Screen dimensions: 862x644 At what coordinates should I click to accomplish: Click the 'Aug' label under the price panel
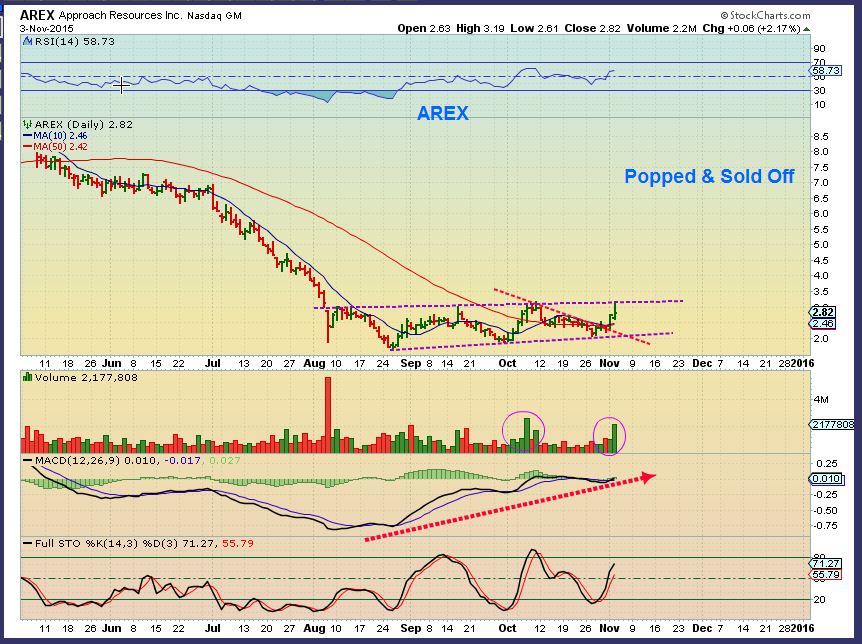pyautogui.click(x=314, y=364)
